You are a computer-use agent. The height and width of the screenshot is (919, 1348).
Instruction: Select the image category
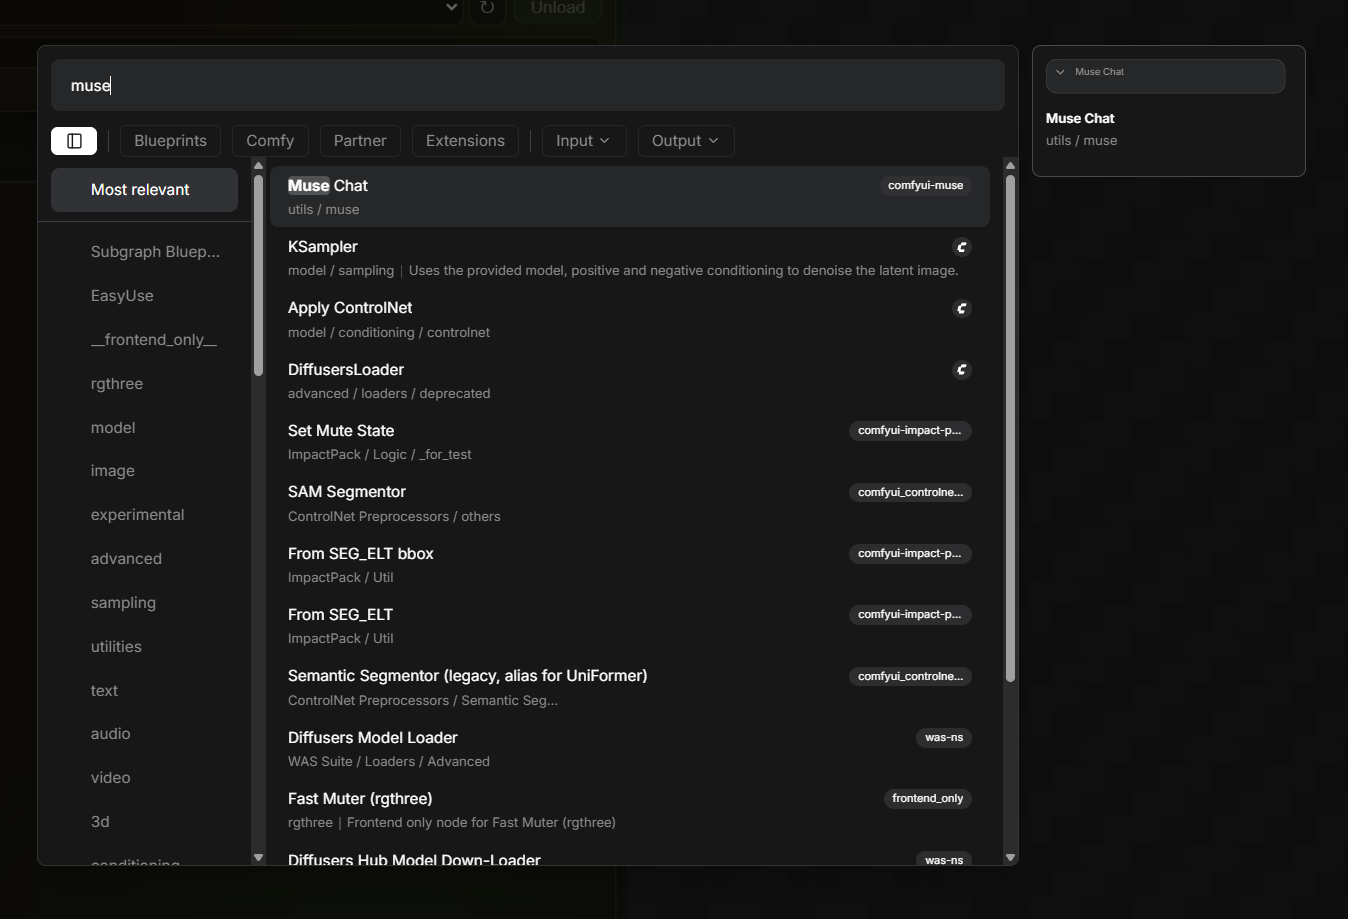coord(144,471)
